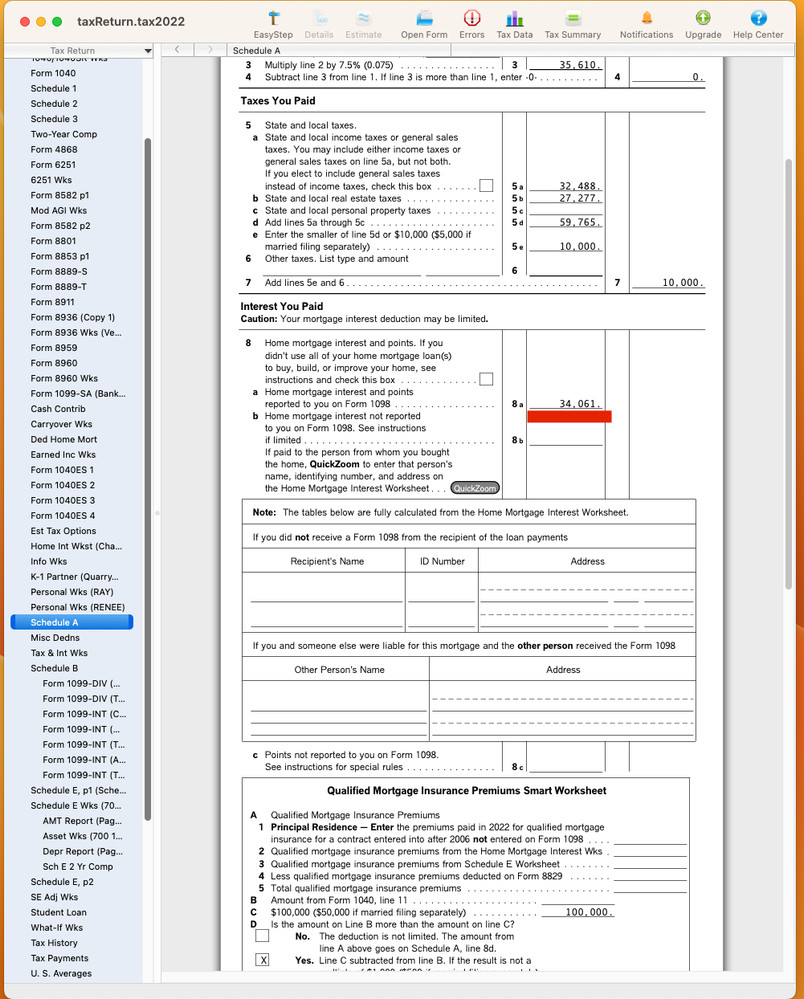Select Form 8959 in the sidebar
The width and height of the screenshot is (804, 999).
point(54,349)
